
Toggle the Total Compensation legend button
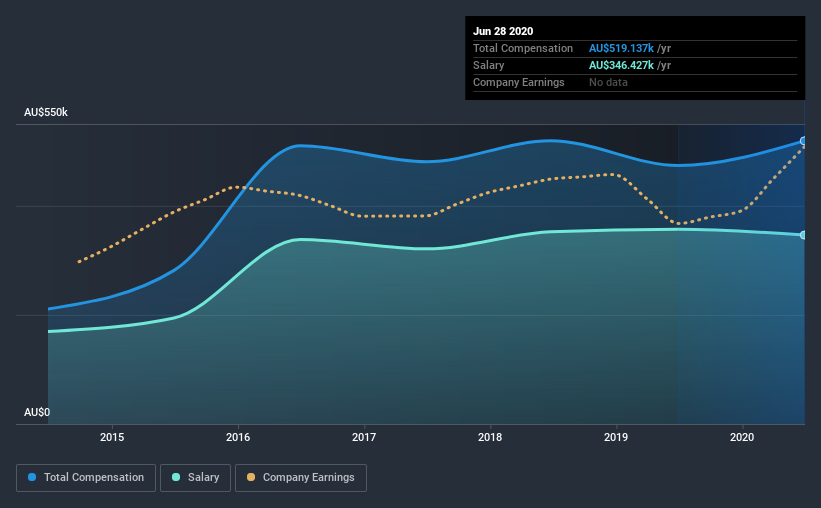click(86, 478)
